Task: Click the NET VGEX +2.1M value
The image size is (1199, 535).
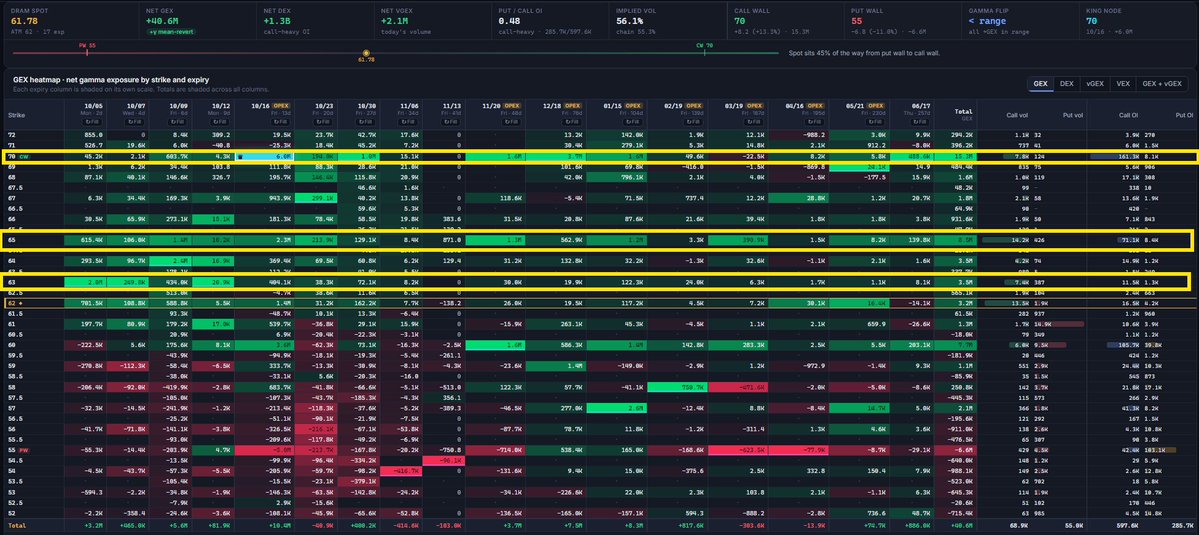Action: pyautogui.click(x=393, y=22)
